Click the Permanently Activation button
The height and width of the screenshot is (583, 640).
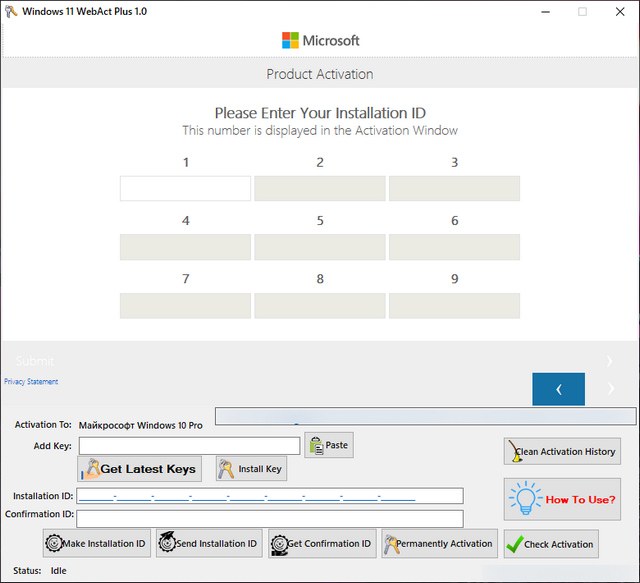pyautogui.click(x=439, y=543)
